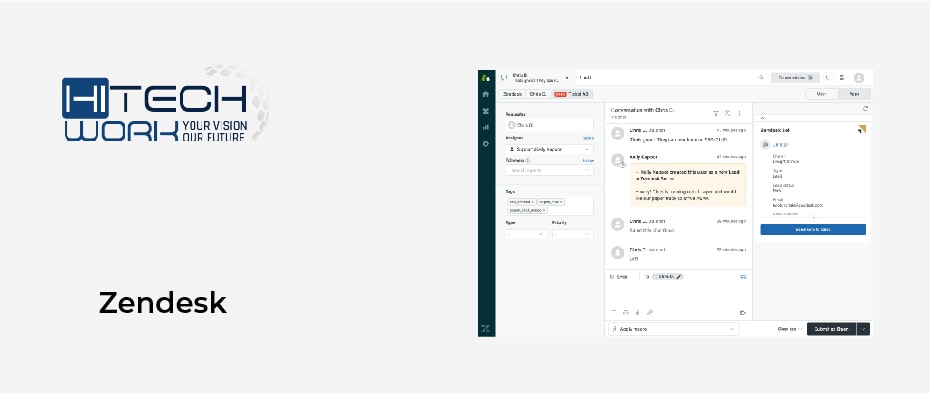Open the Apply macro dropdown
931x393 pixels.
click(x=674, y=329)
